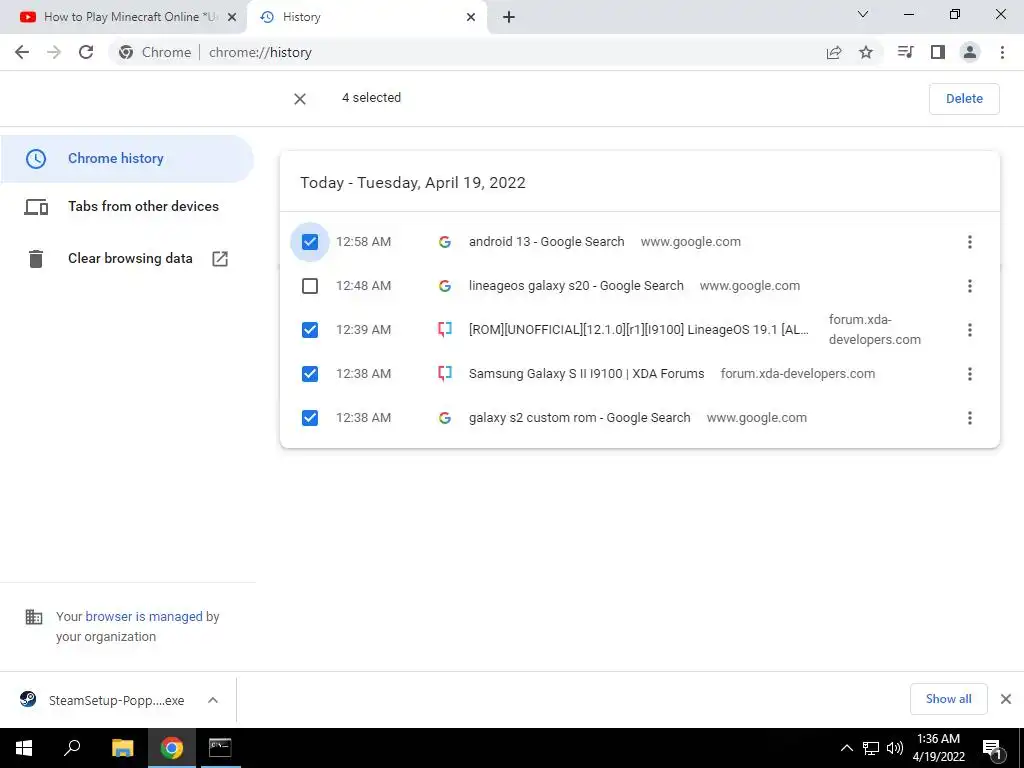Open Command Prompt from taskbar
Screen dimensions: 1024x768
point(220,748)
